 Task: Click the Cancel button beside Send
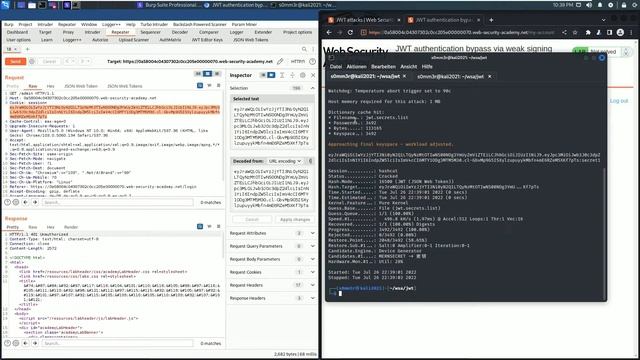[x=49, y=61]
